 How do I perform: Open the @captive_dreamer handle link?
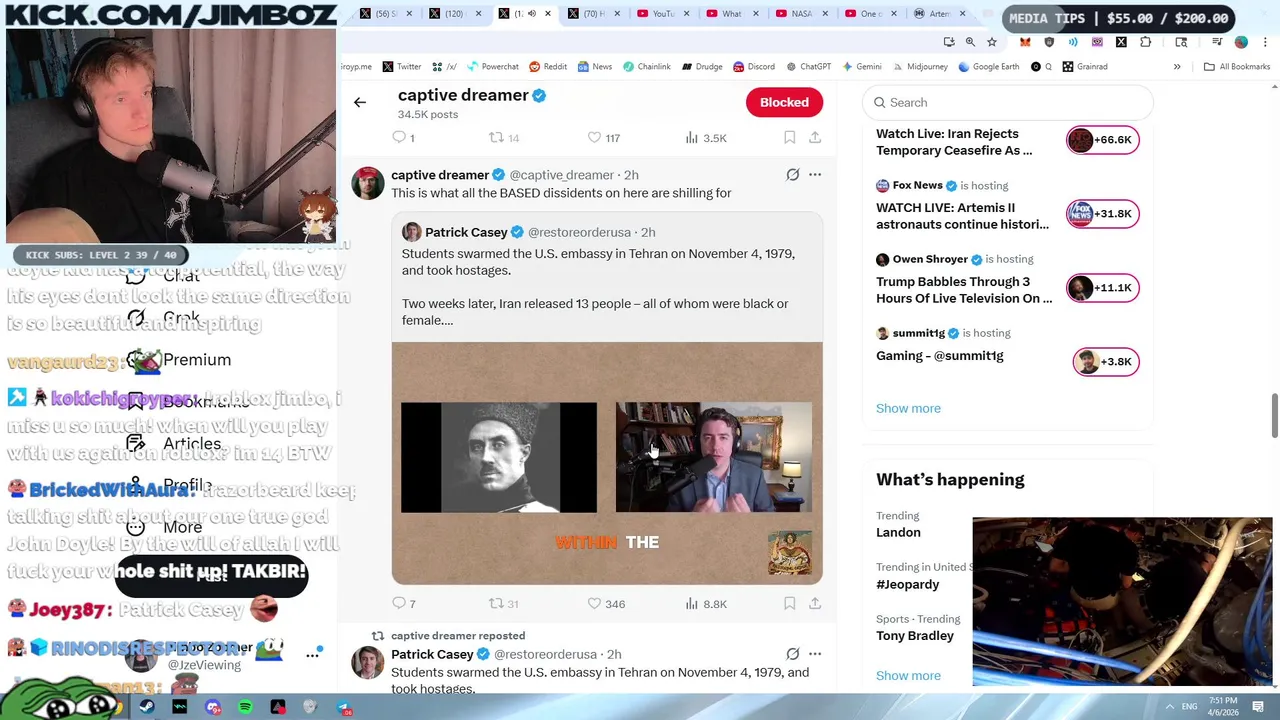click(x=561, y=175)
